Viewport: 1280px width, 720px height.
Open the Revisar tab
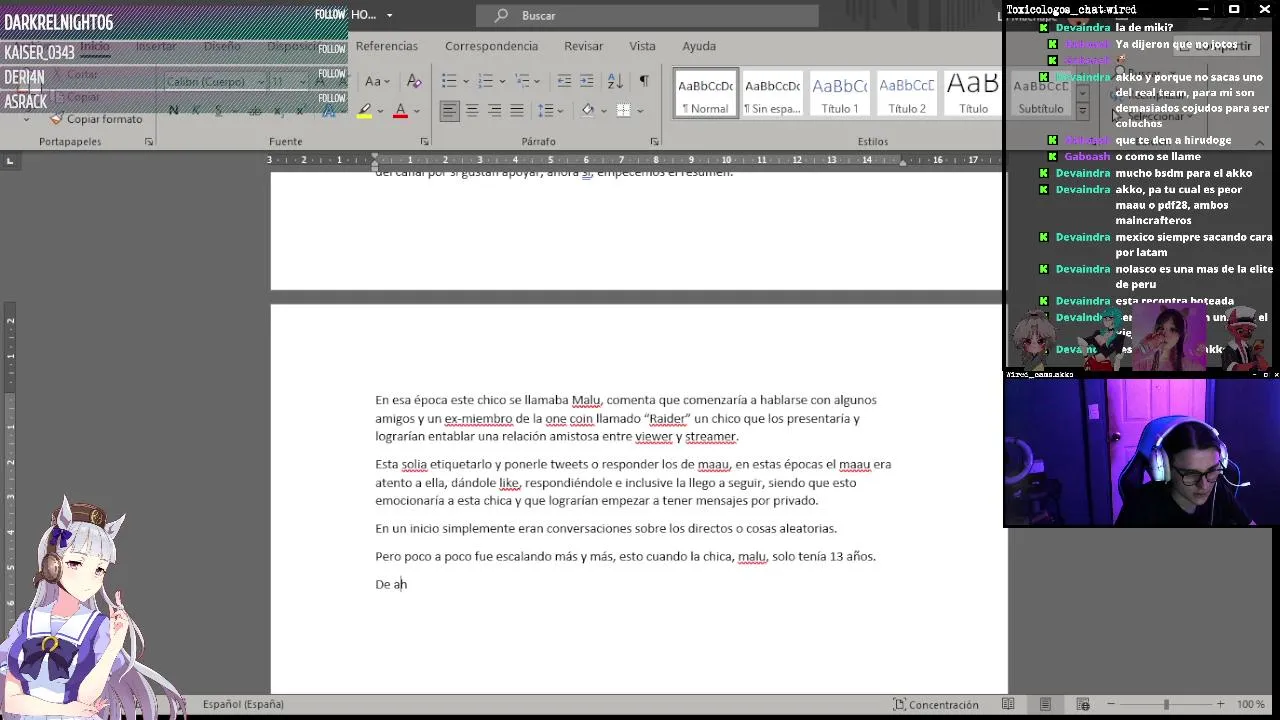click(583, 46)
